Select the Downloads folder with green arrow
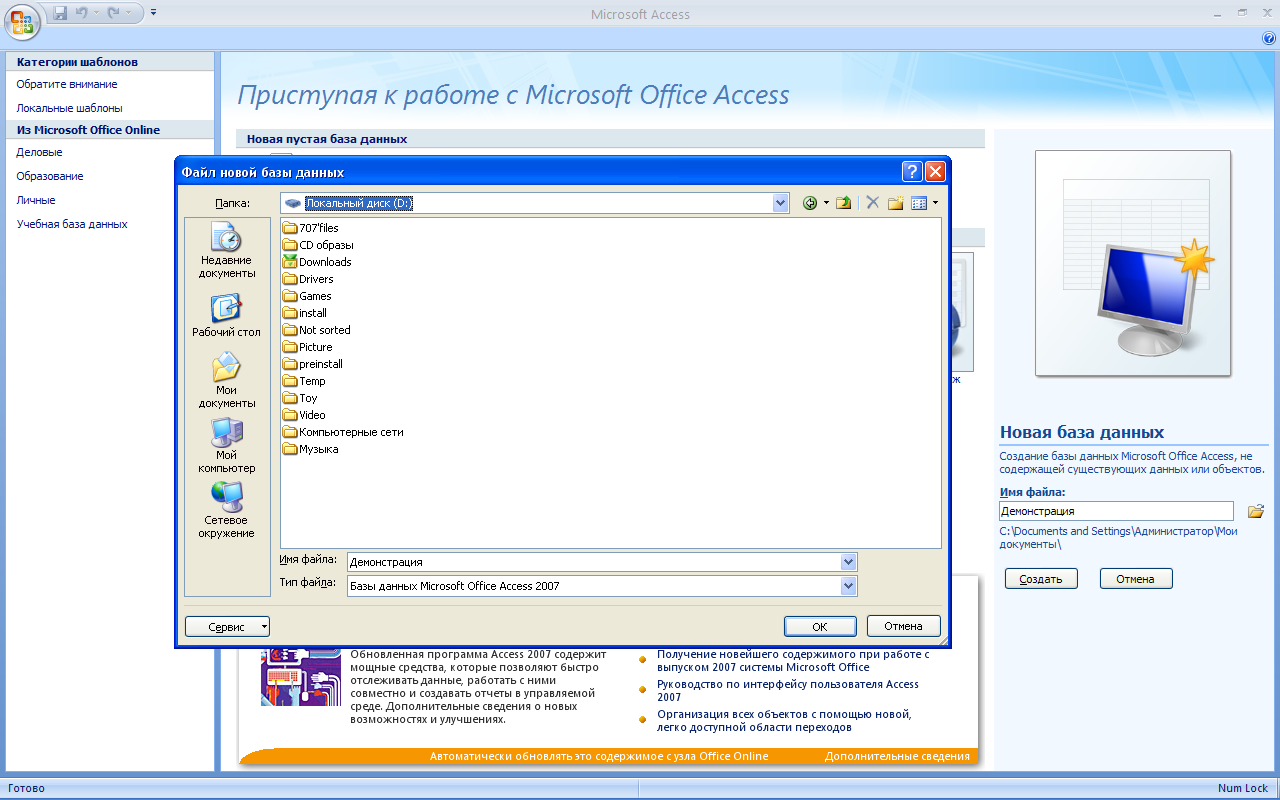1280x800 pixels. (x=317, y=262)
